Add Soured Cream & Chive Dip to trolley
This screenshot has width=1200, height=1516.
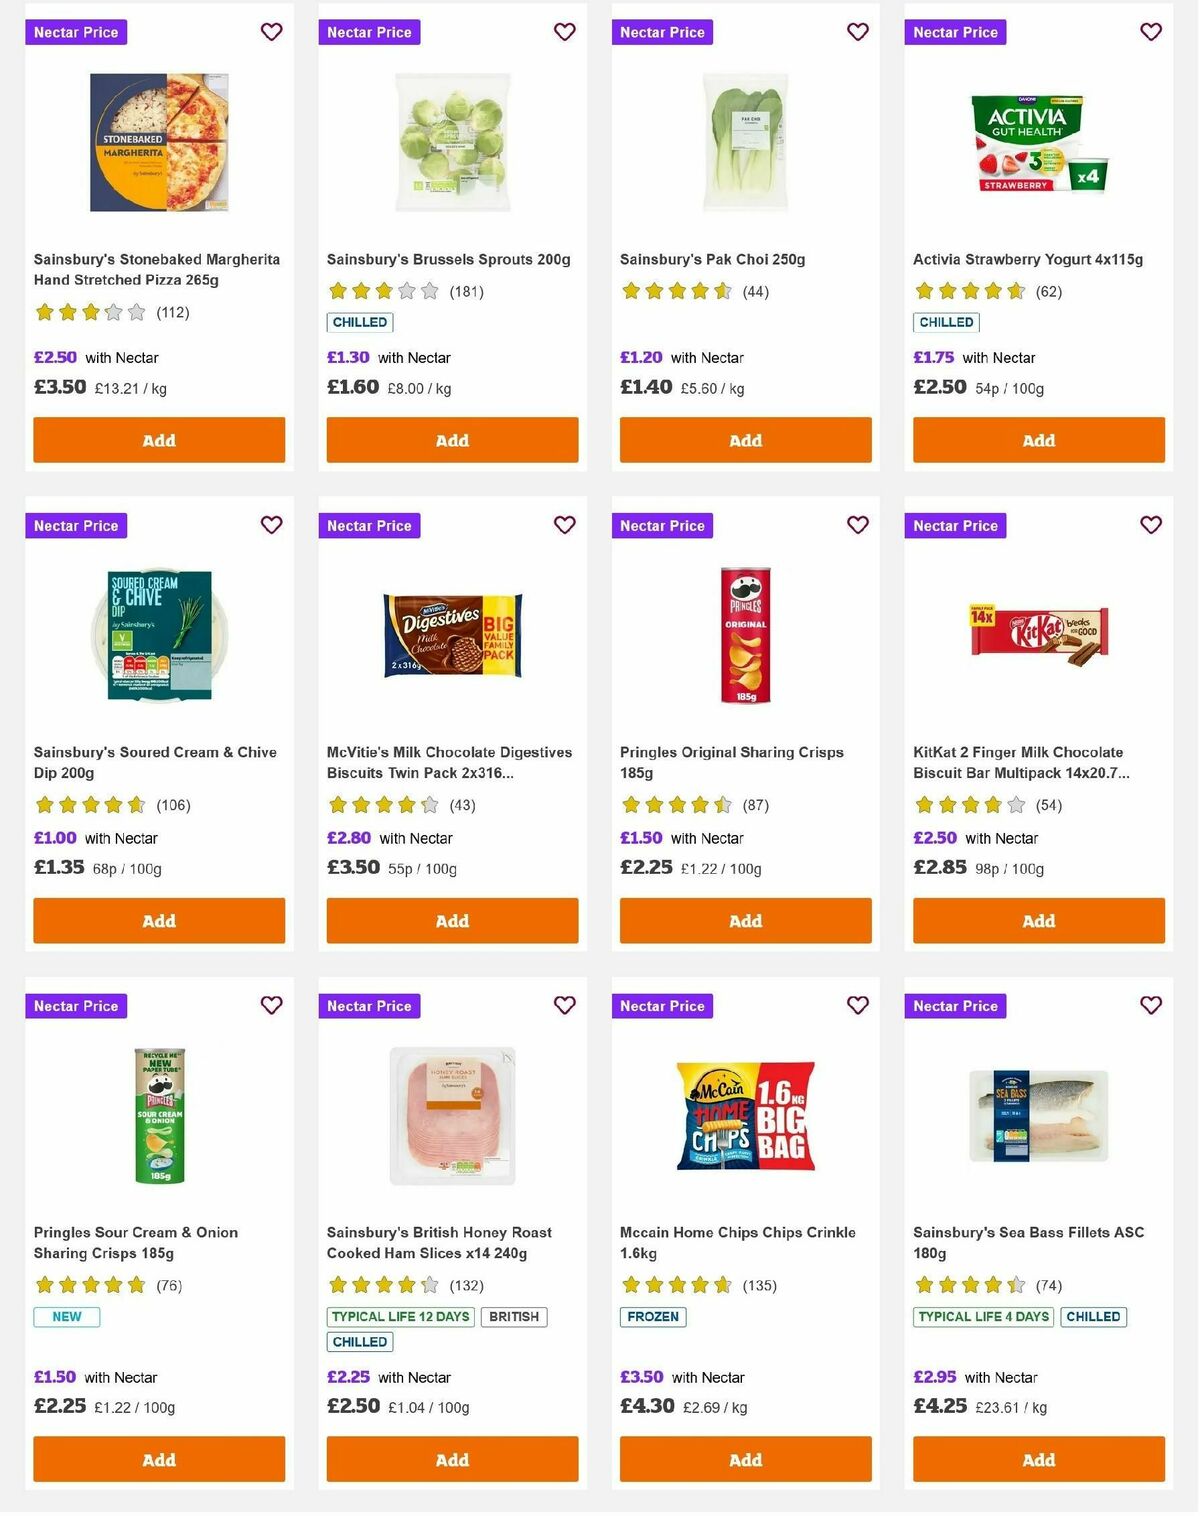point(158,920)
